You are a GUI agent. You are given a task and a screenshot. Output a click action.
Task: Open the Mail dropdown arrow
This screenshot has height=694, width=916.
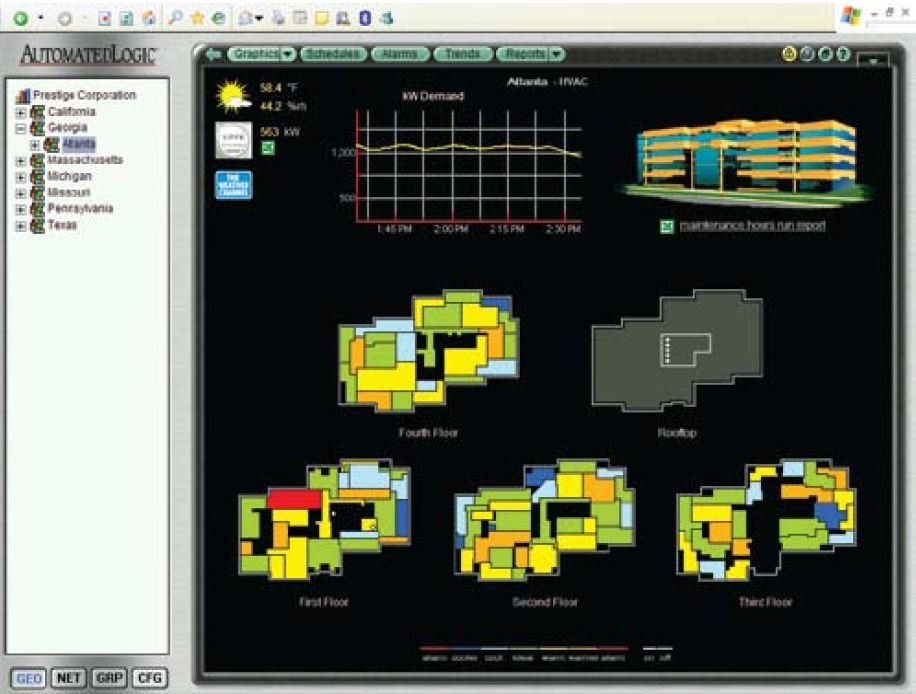(x=258, y=19)
